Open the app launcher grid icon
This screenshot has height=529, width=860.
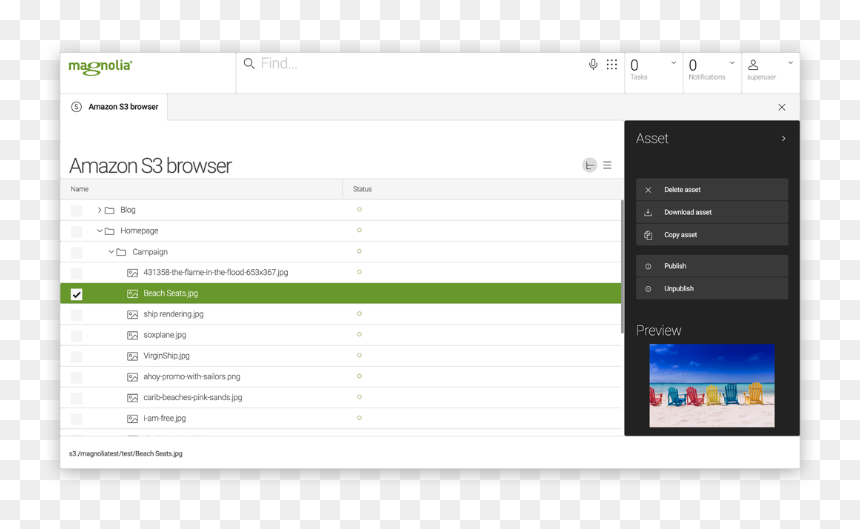(612, 65)
